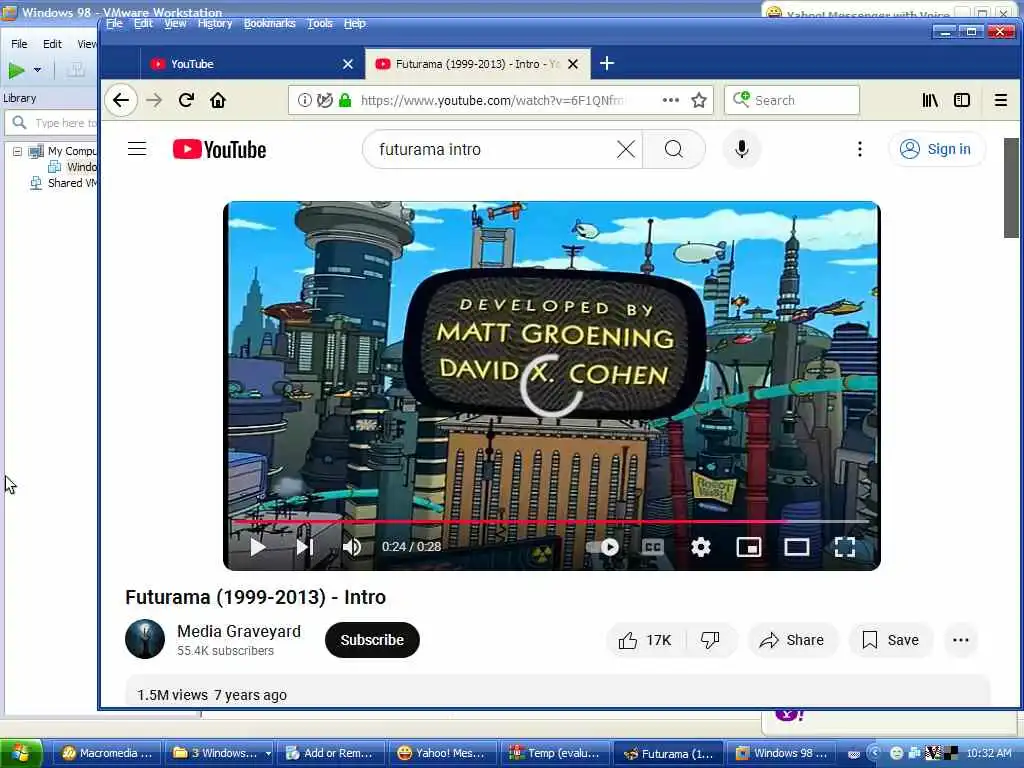Open a new Firefox tab
This screenshot has height=768, width=1024.
607,63
